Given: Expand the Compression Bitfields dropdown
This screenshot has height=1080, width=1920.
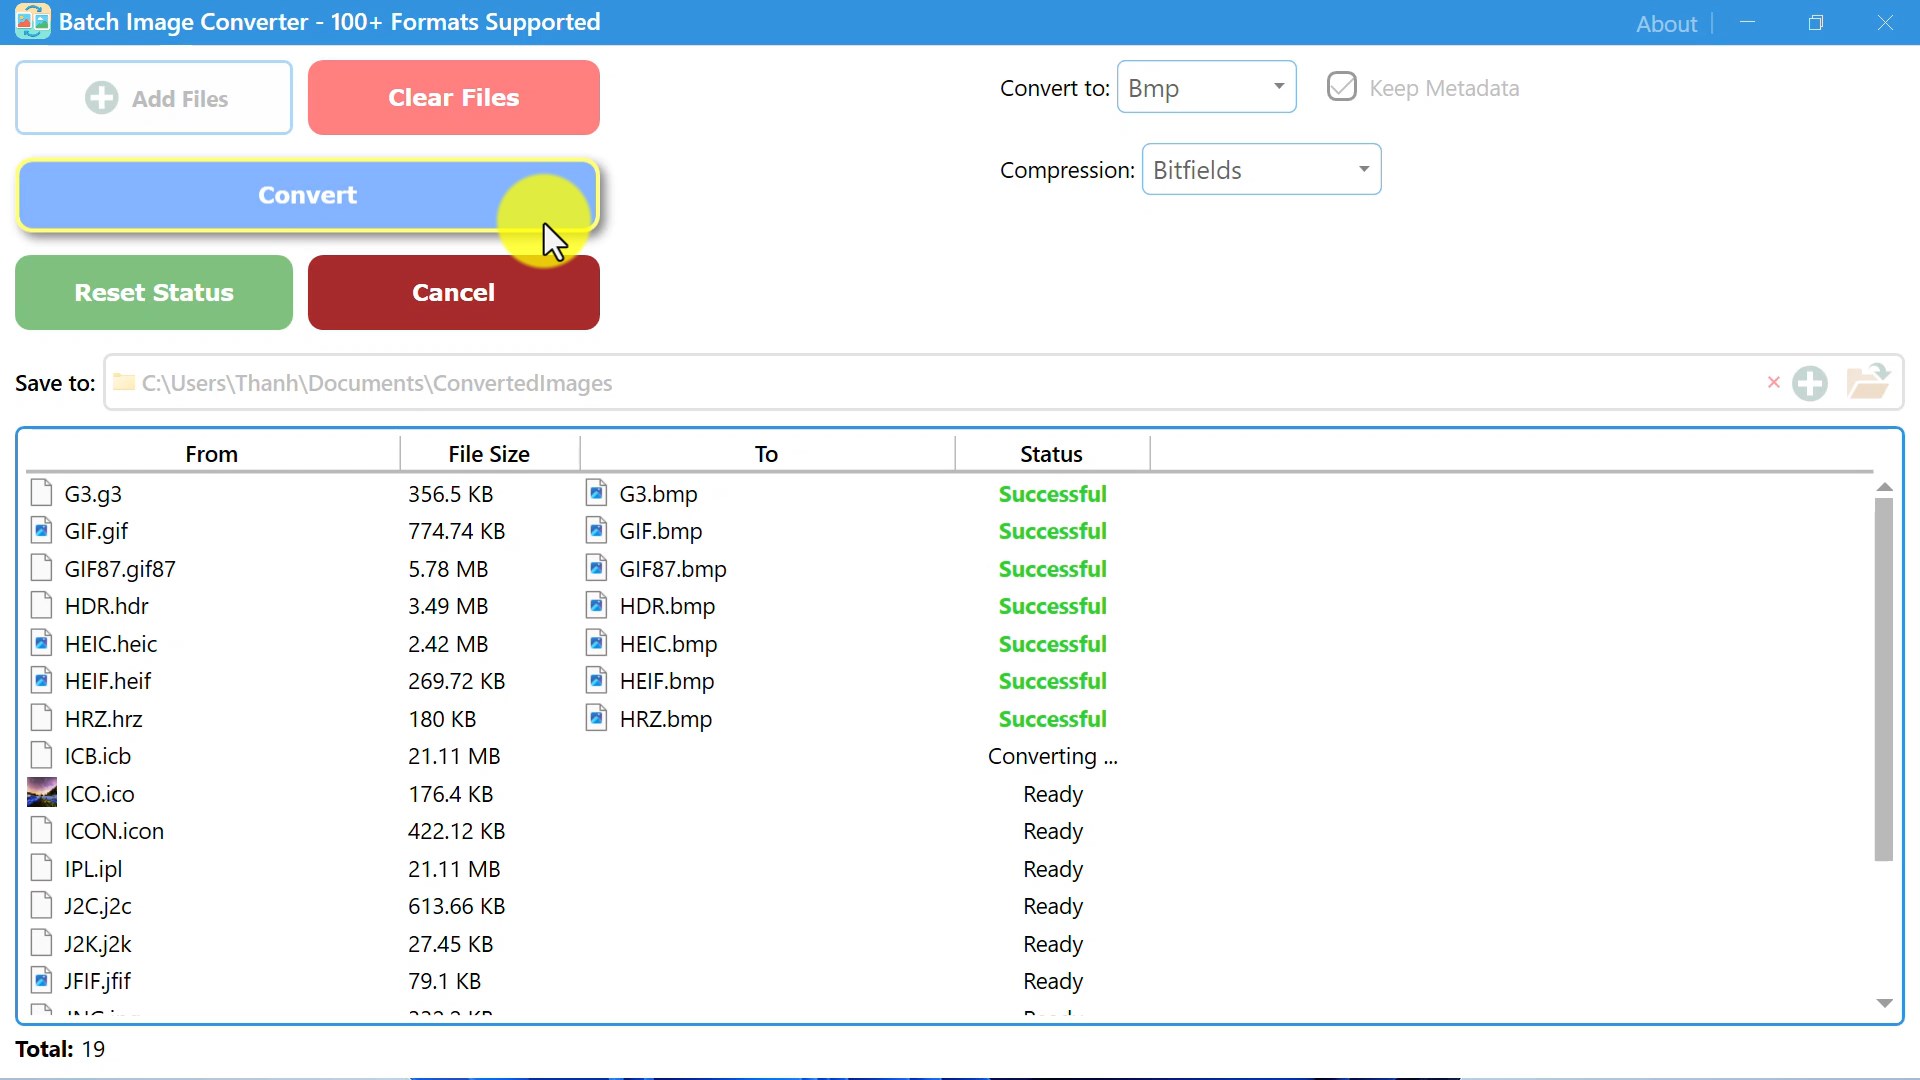Looking at the screenshot, I should 1260,169.
